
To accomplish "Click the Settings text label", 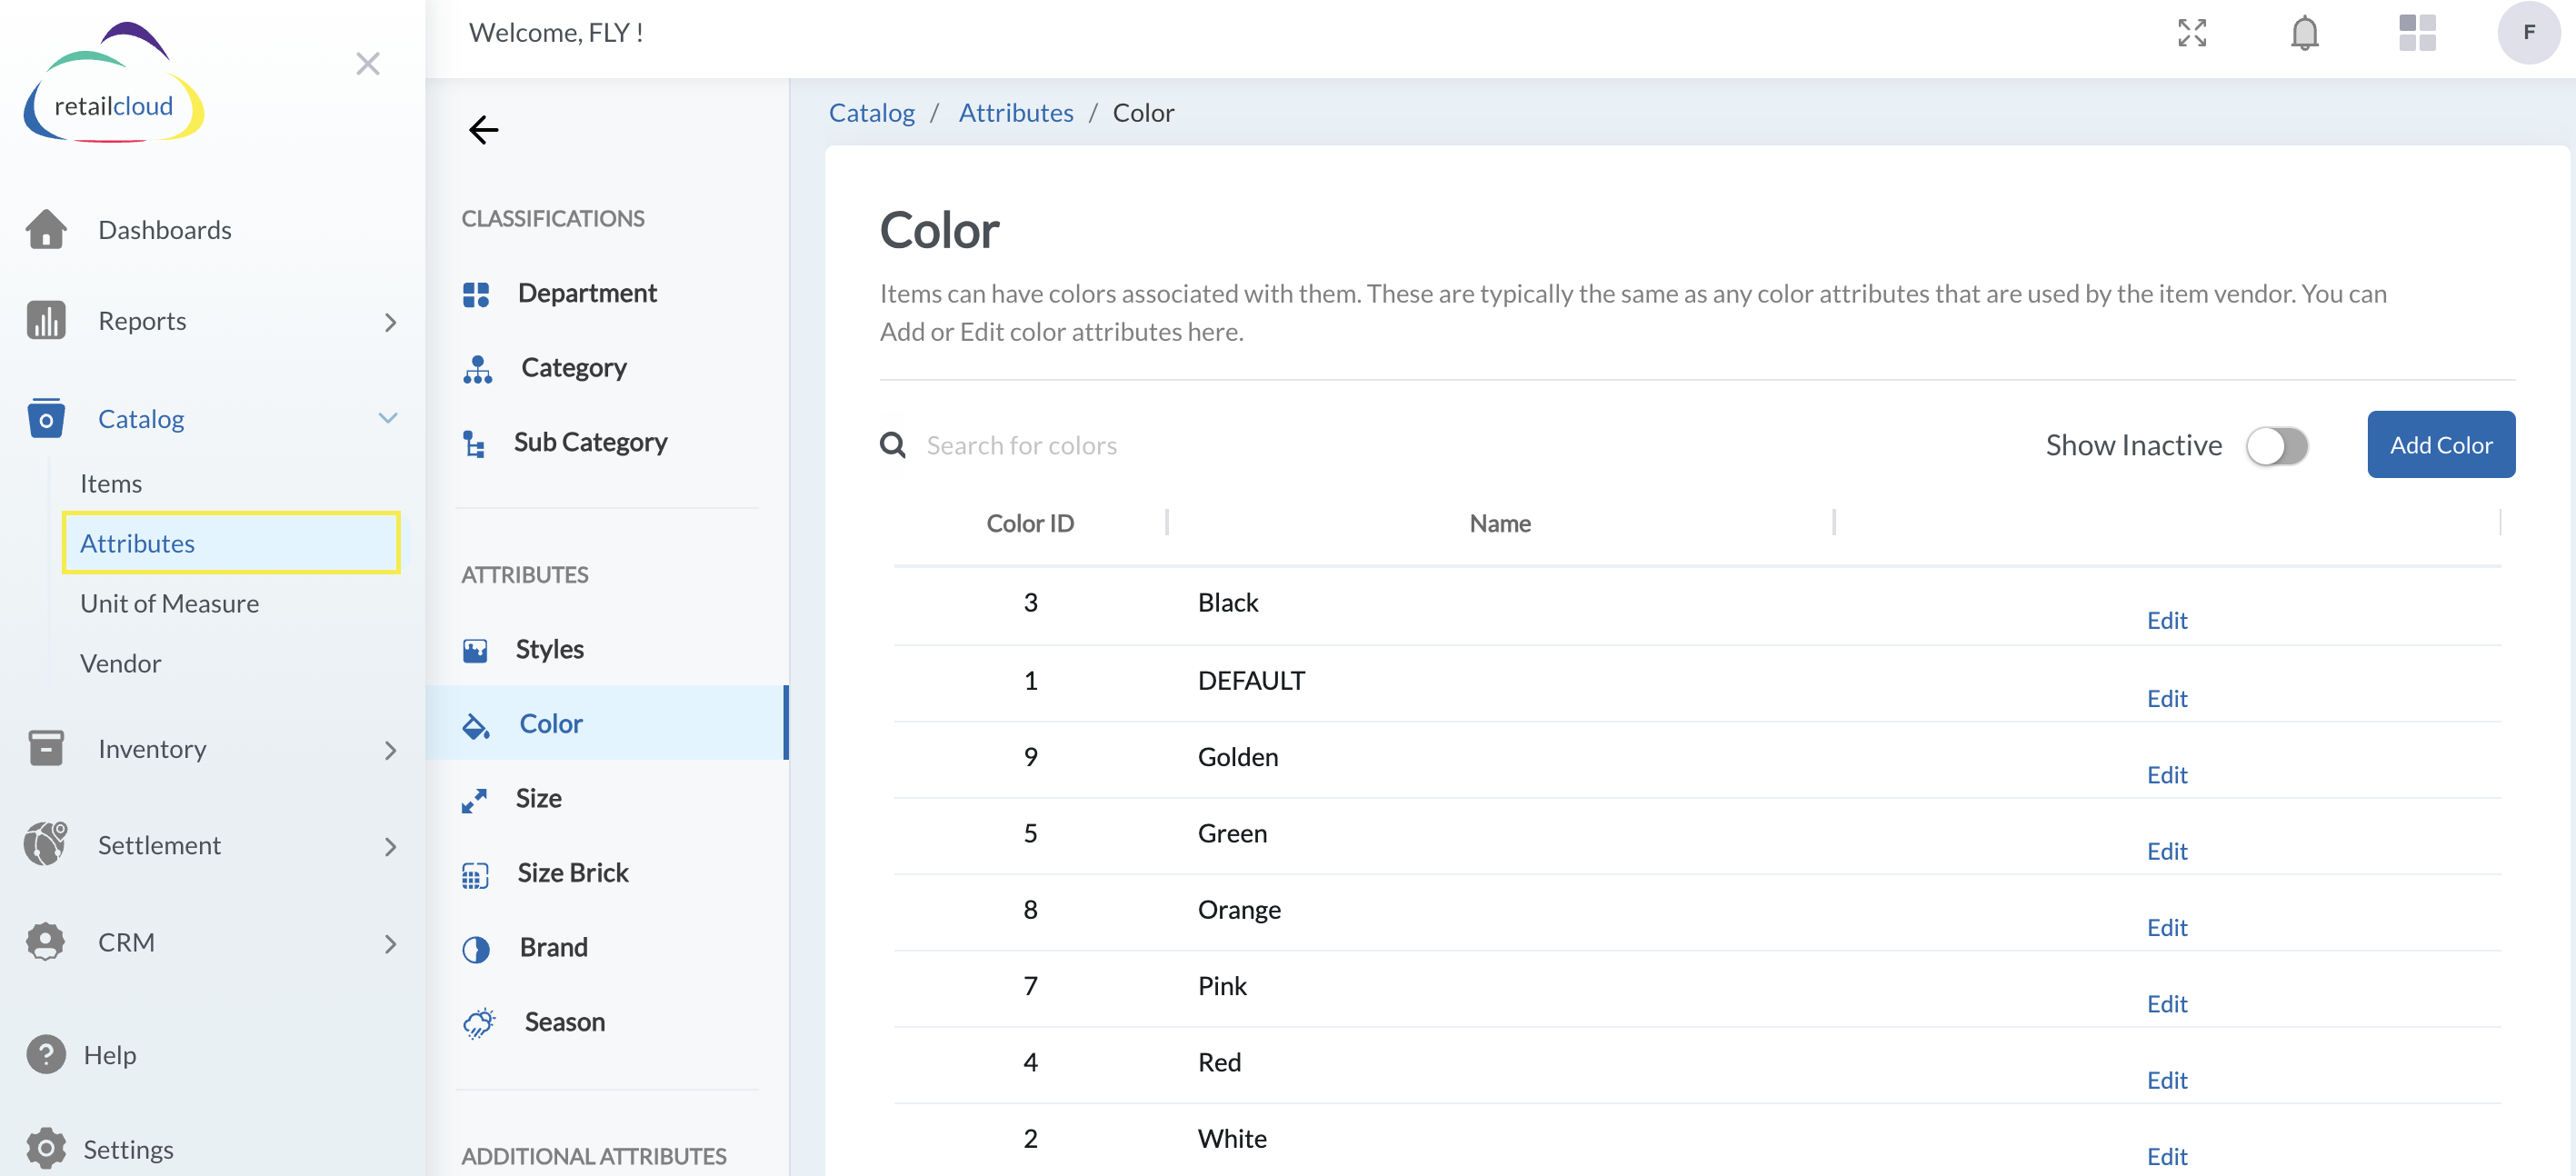I will [128, 1149].
